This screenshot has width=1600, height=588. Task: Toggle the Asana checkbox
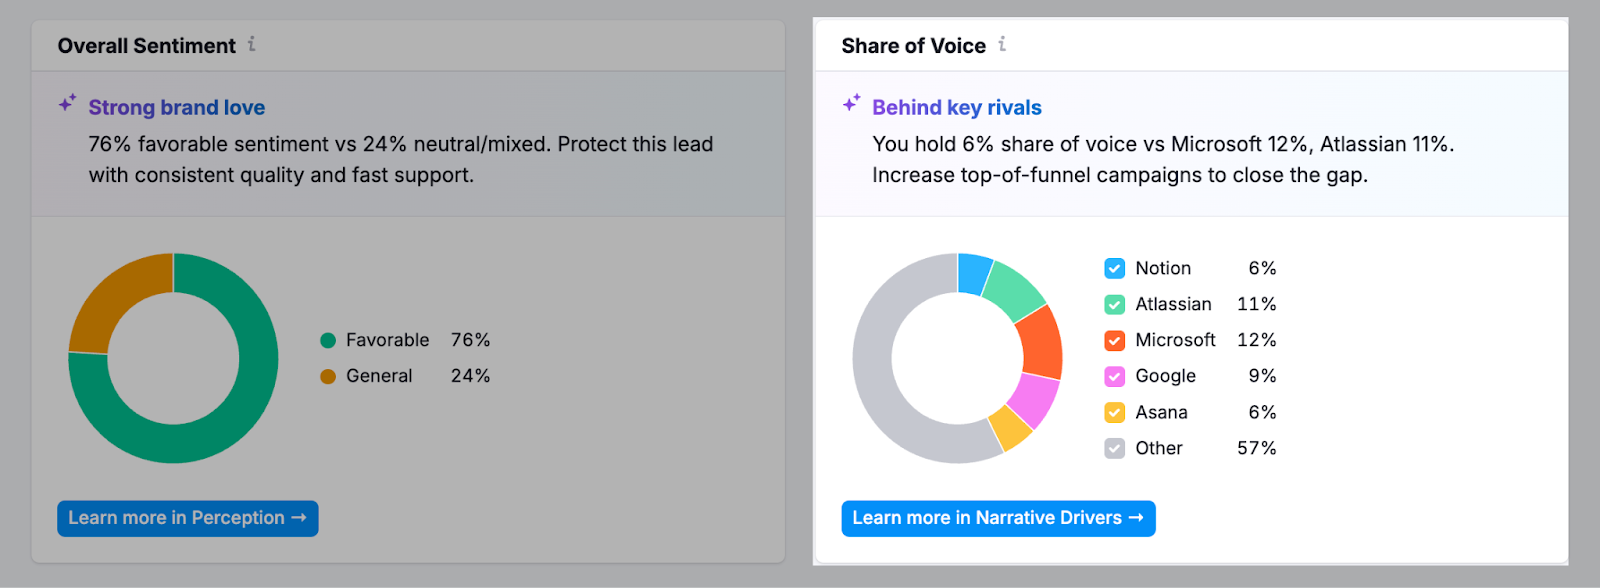coord(1114,413)
